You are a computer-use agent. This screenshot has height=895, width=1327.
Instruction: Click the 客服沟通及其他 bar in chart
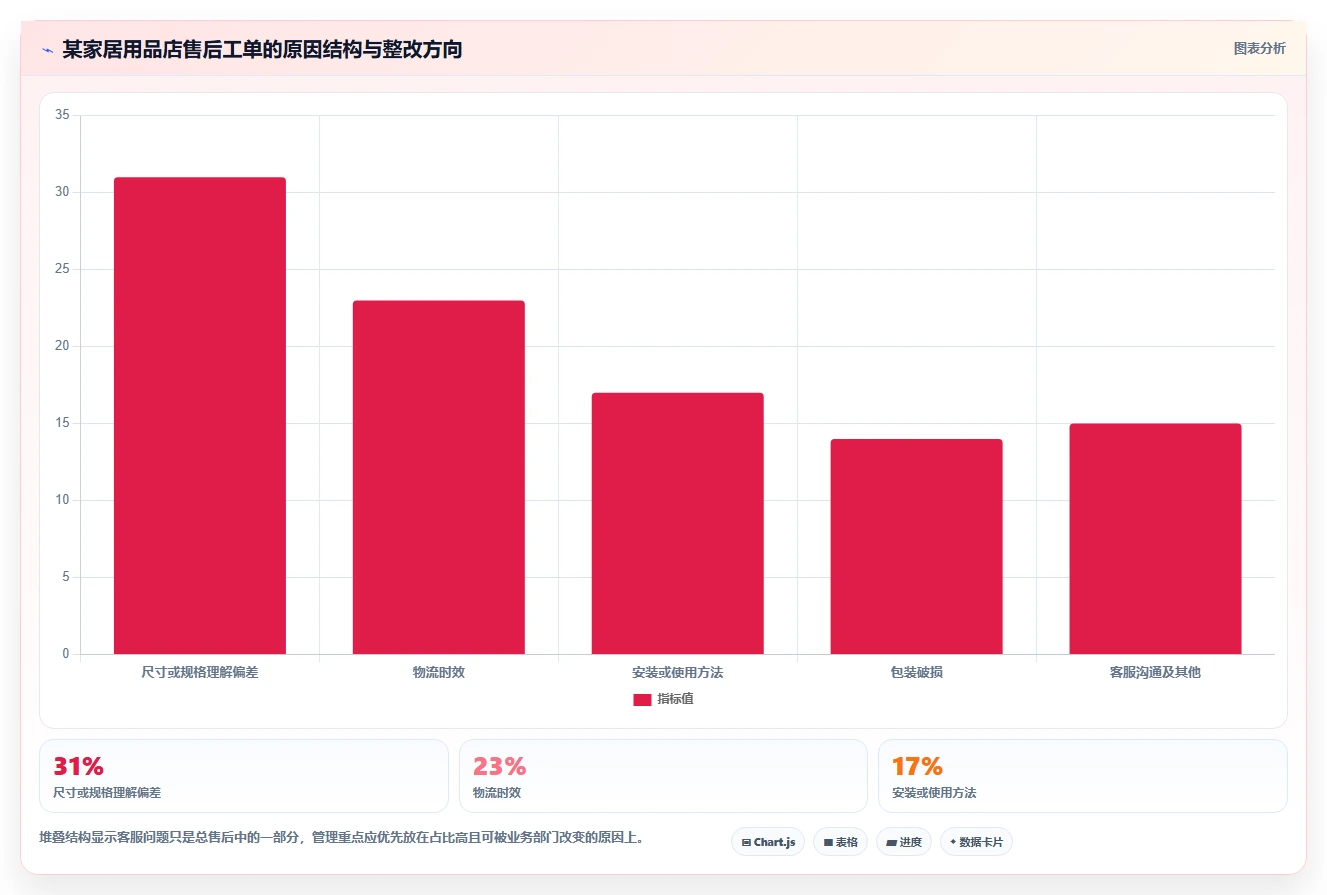pyautogui.click(x=1155, y=539)
